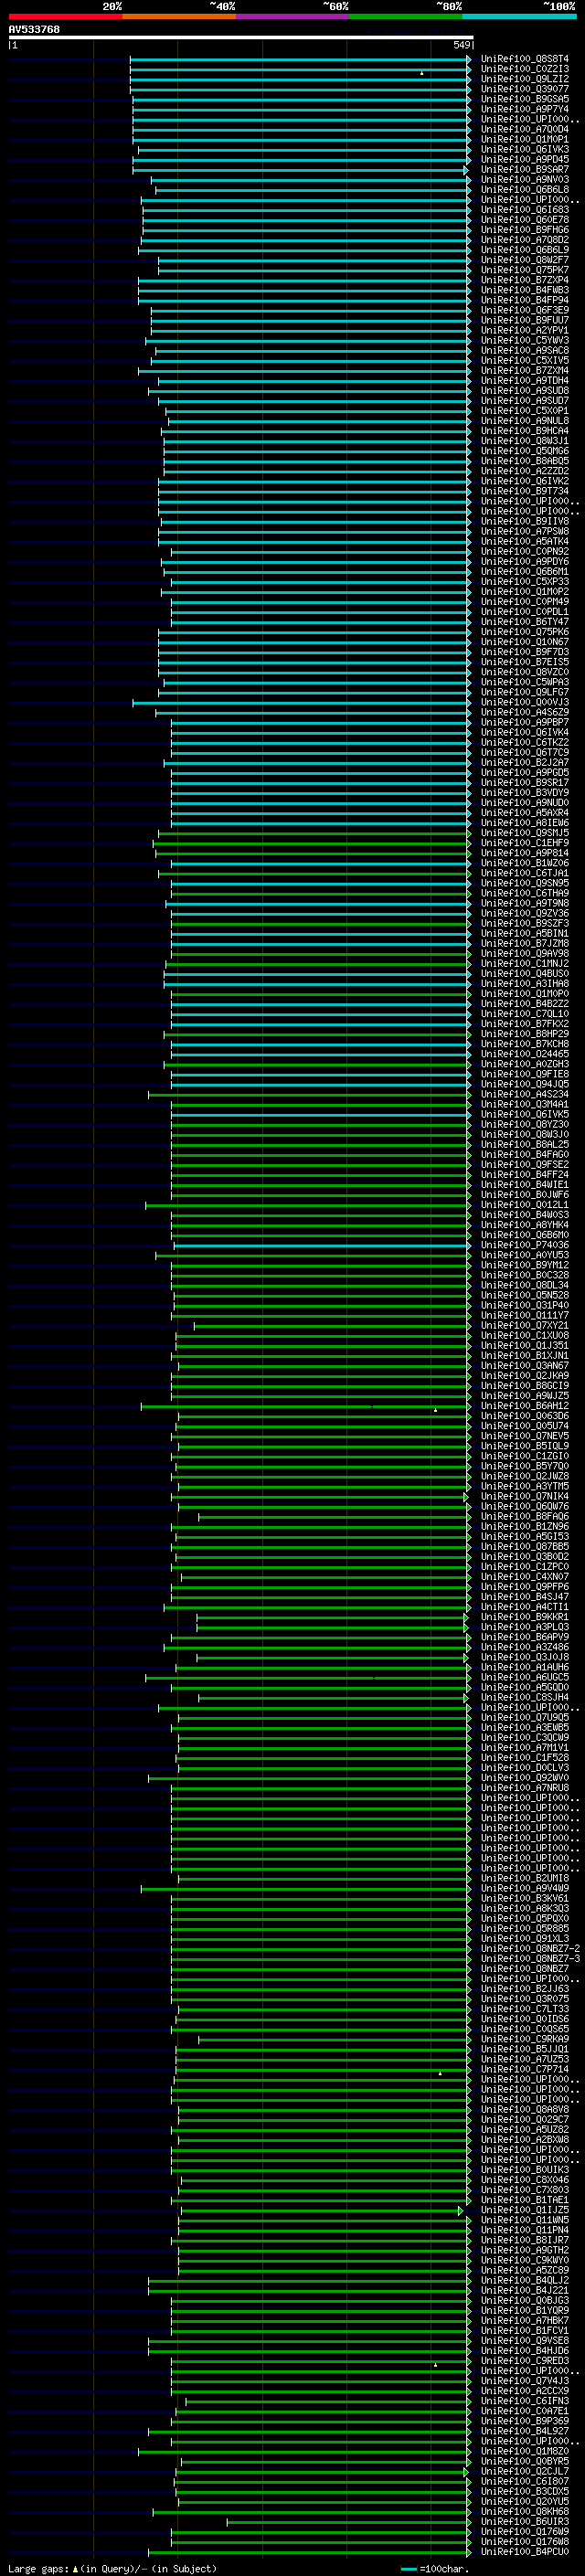Image resolution: width=585 pixels, height=2576 pixels.
Task: Click the UniRef100_B9YM12 label
Action: (x=524, y=1265)
